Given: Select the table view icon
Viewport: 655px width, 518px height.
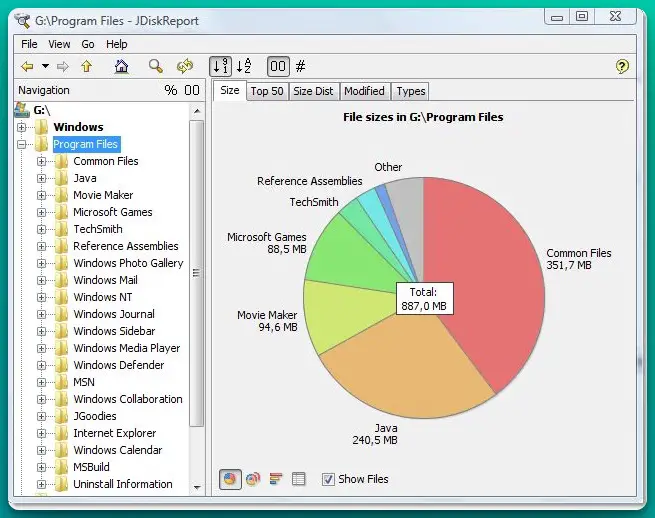Looking at the screenshot, I should click(x=298, y=479).
